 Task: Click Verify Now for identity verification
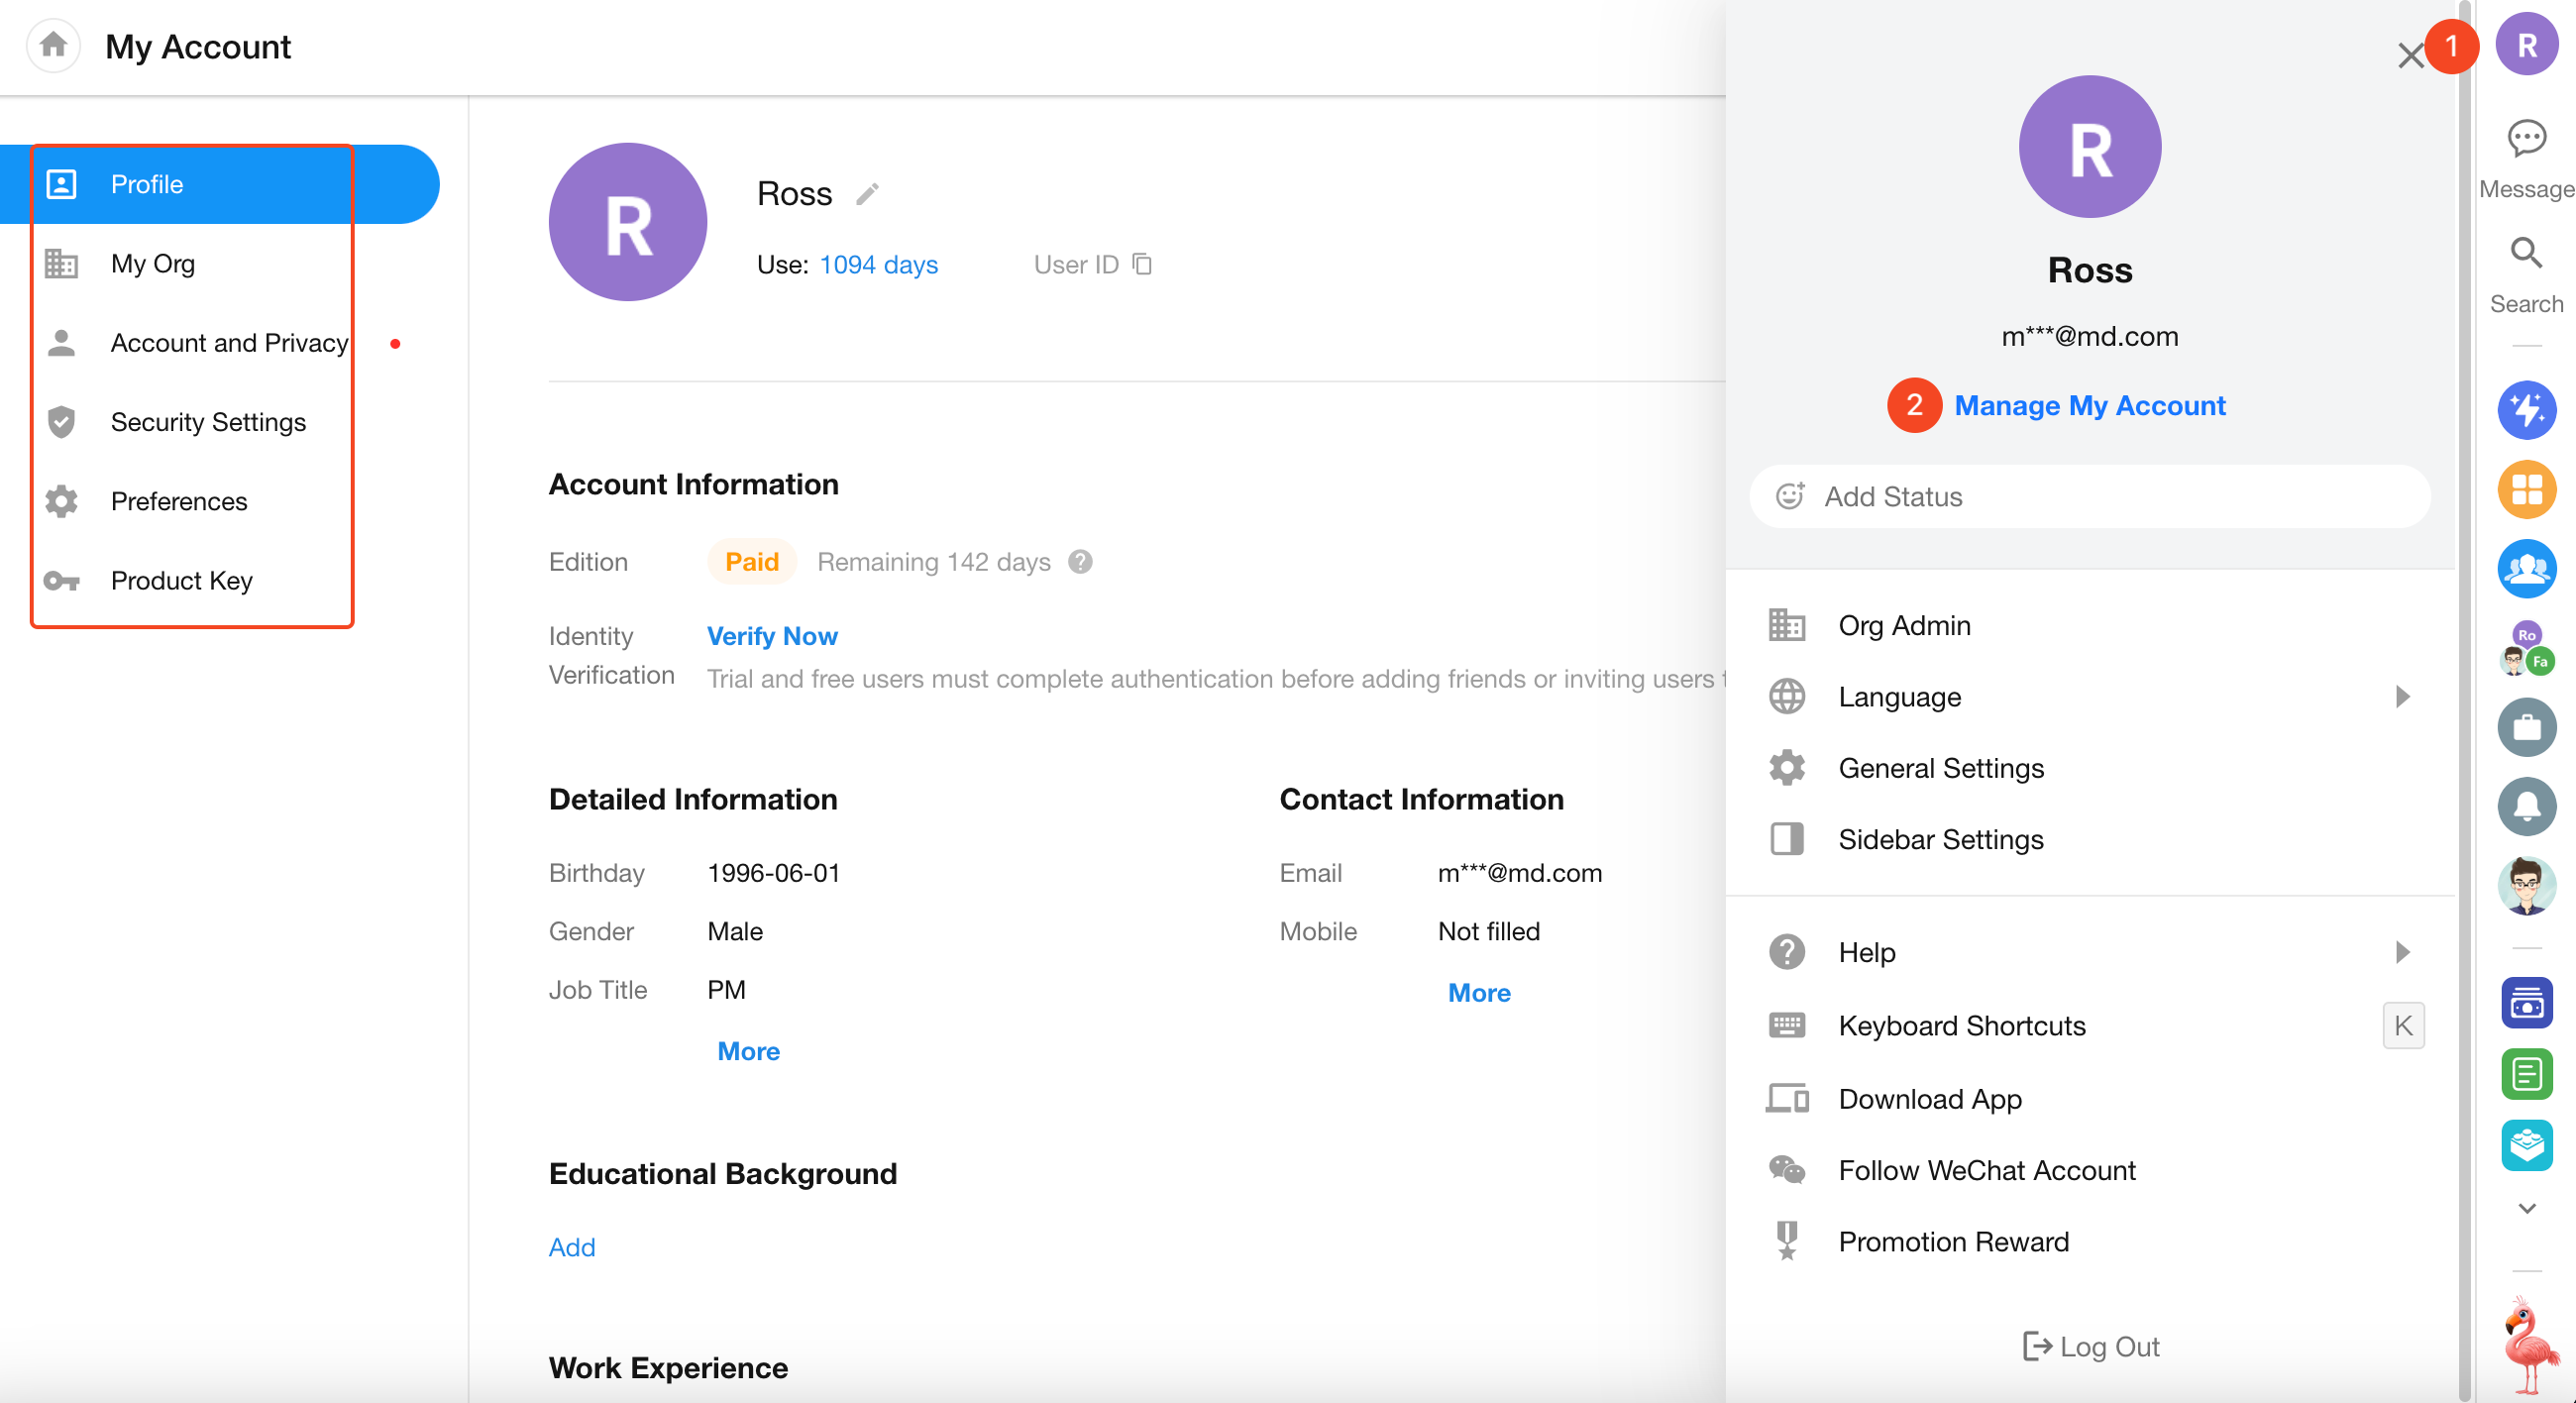click(771, 636)
